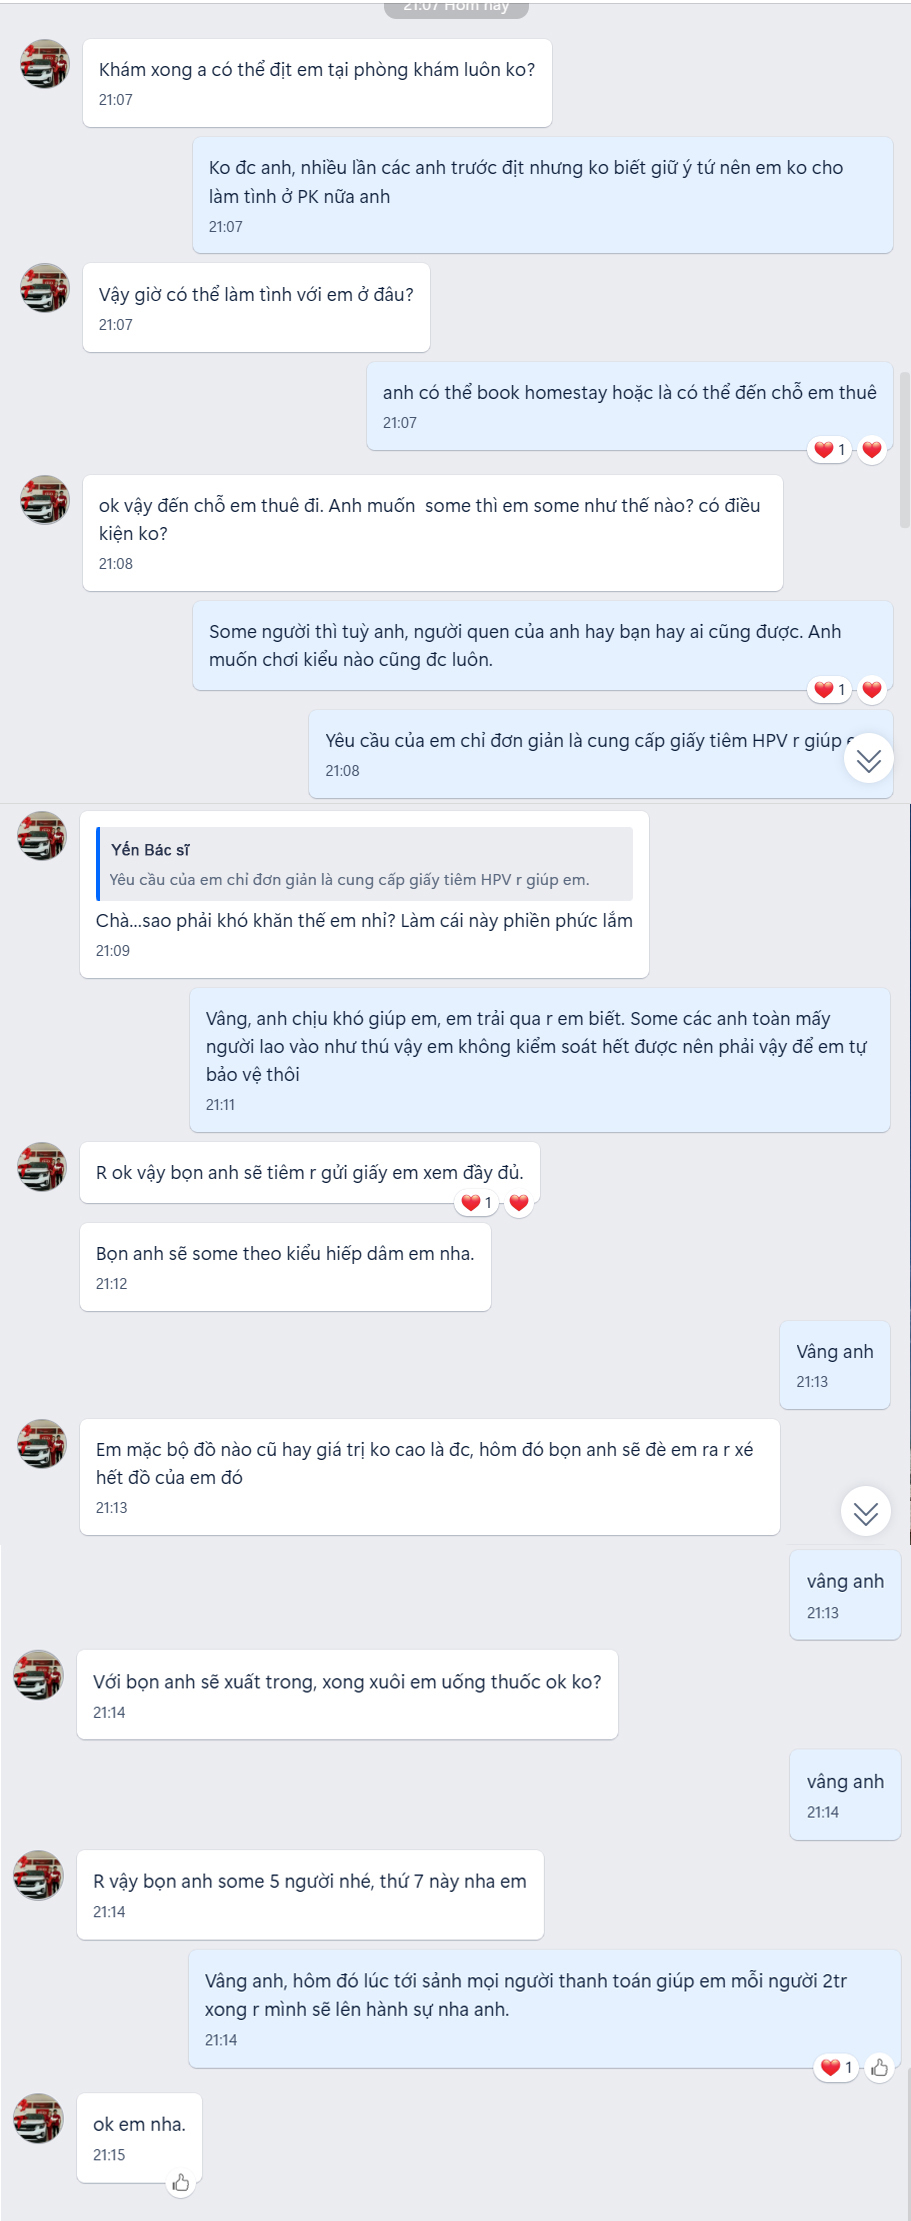Screen dimensions: 911x2221
Task: Toggle thumbs-up reaction on 'ok em nha.' message
Action: [x=181, y=2182]
